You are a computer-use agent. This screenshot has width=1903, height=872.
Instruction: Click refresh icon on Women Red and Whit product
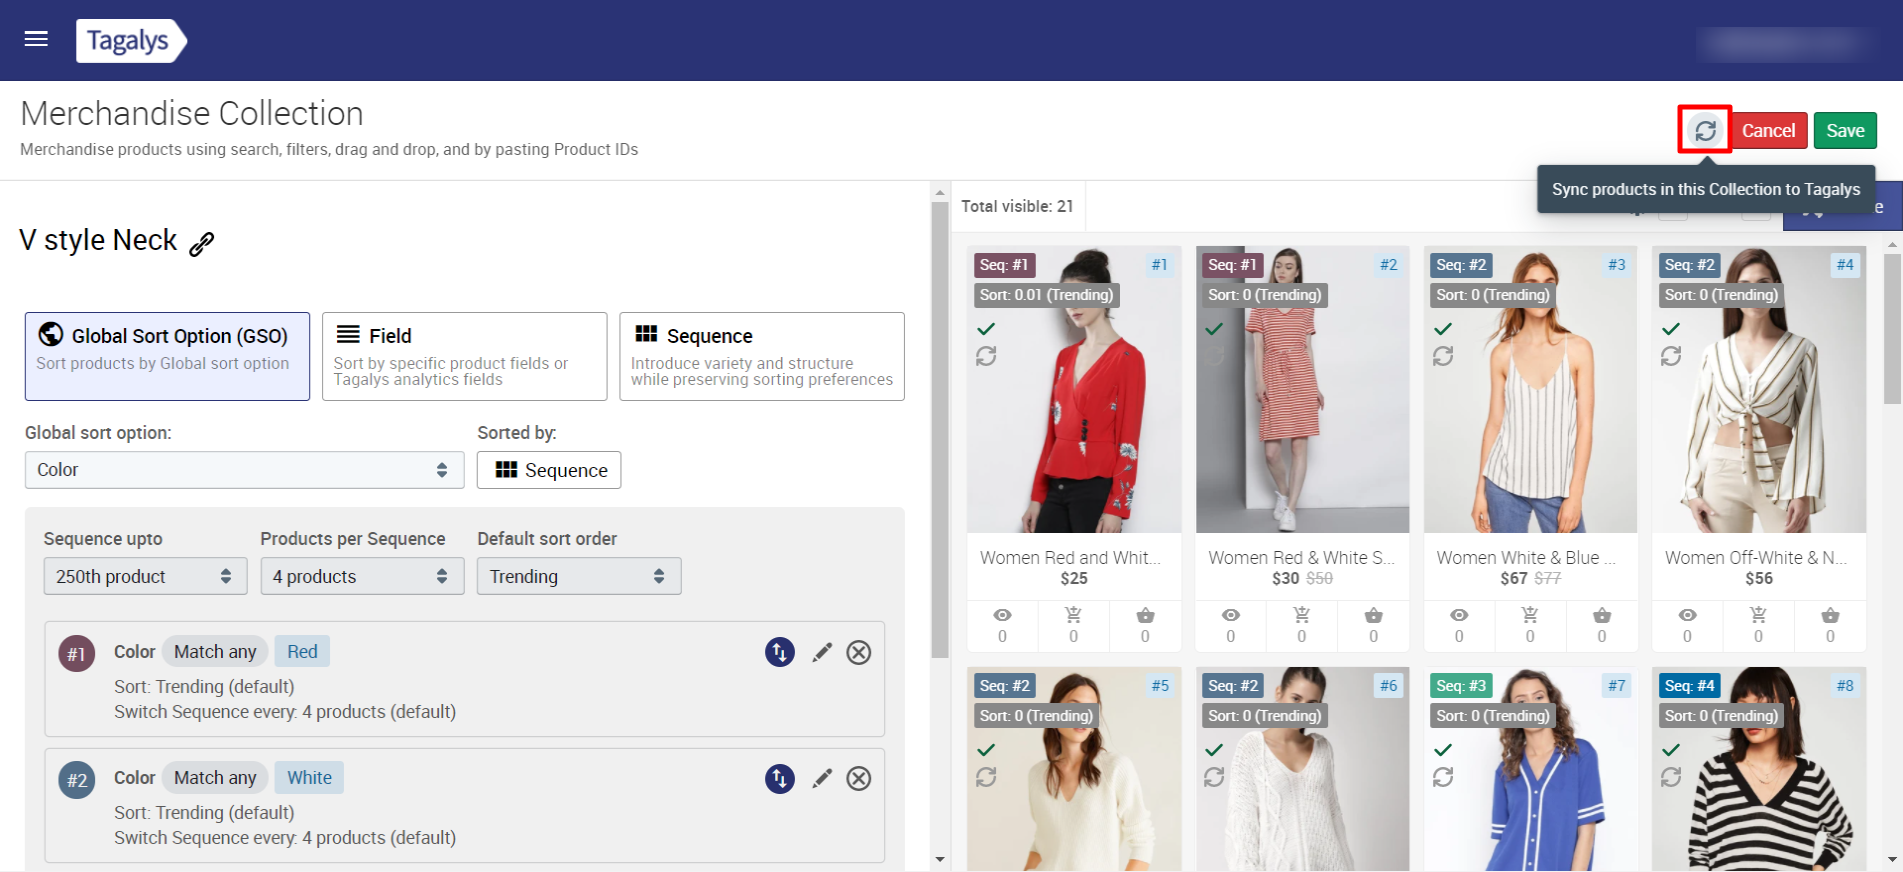tap(986, 356)
